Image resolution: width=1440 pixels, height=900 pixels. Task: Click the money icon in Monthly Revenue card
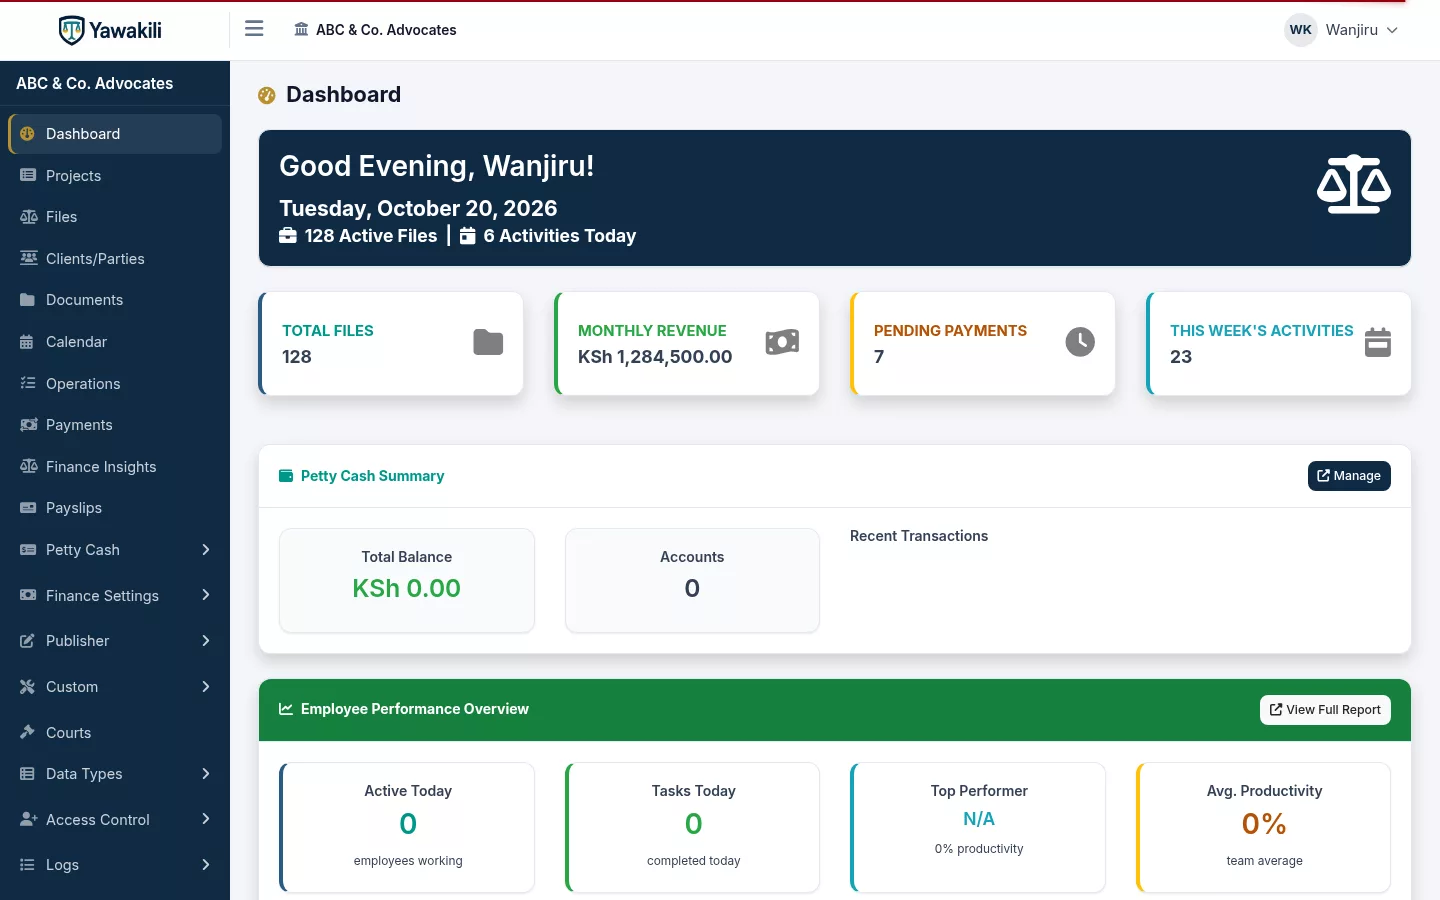782,342
